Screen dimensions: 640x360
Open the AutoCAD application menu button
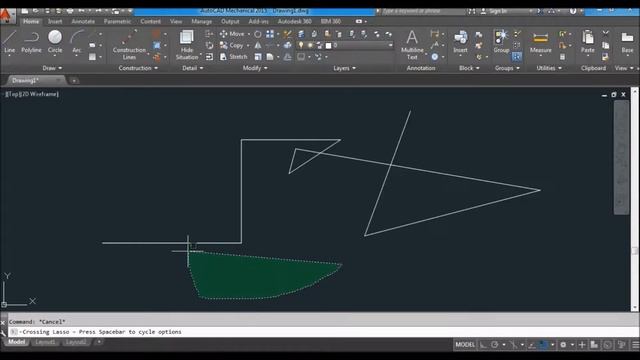pyautogui.click(x=6, y=16)
